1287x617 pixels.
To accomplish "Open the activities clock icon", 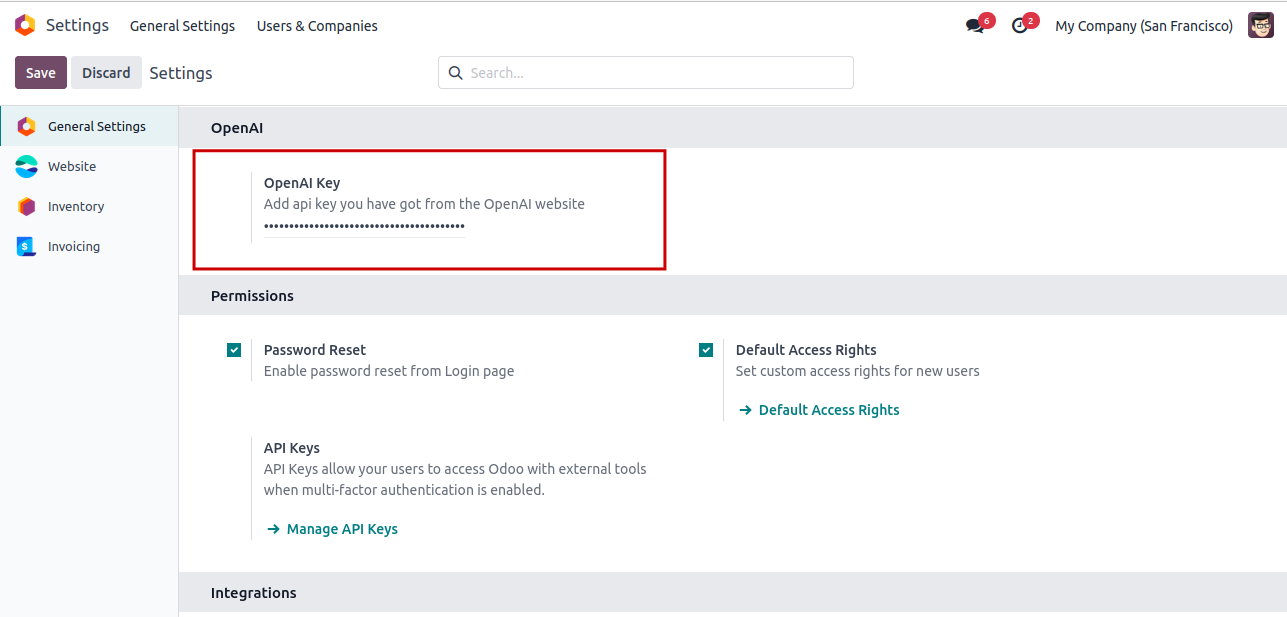I will [x=1020, y=26].
